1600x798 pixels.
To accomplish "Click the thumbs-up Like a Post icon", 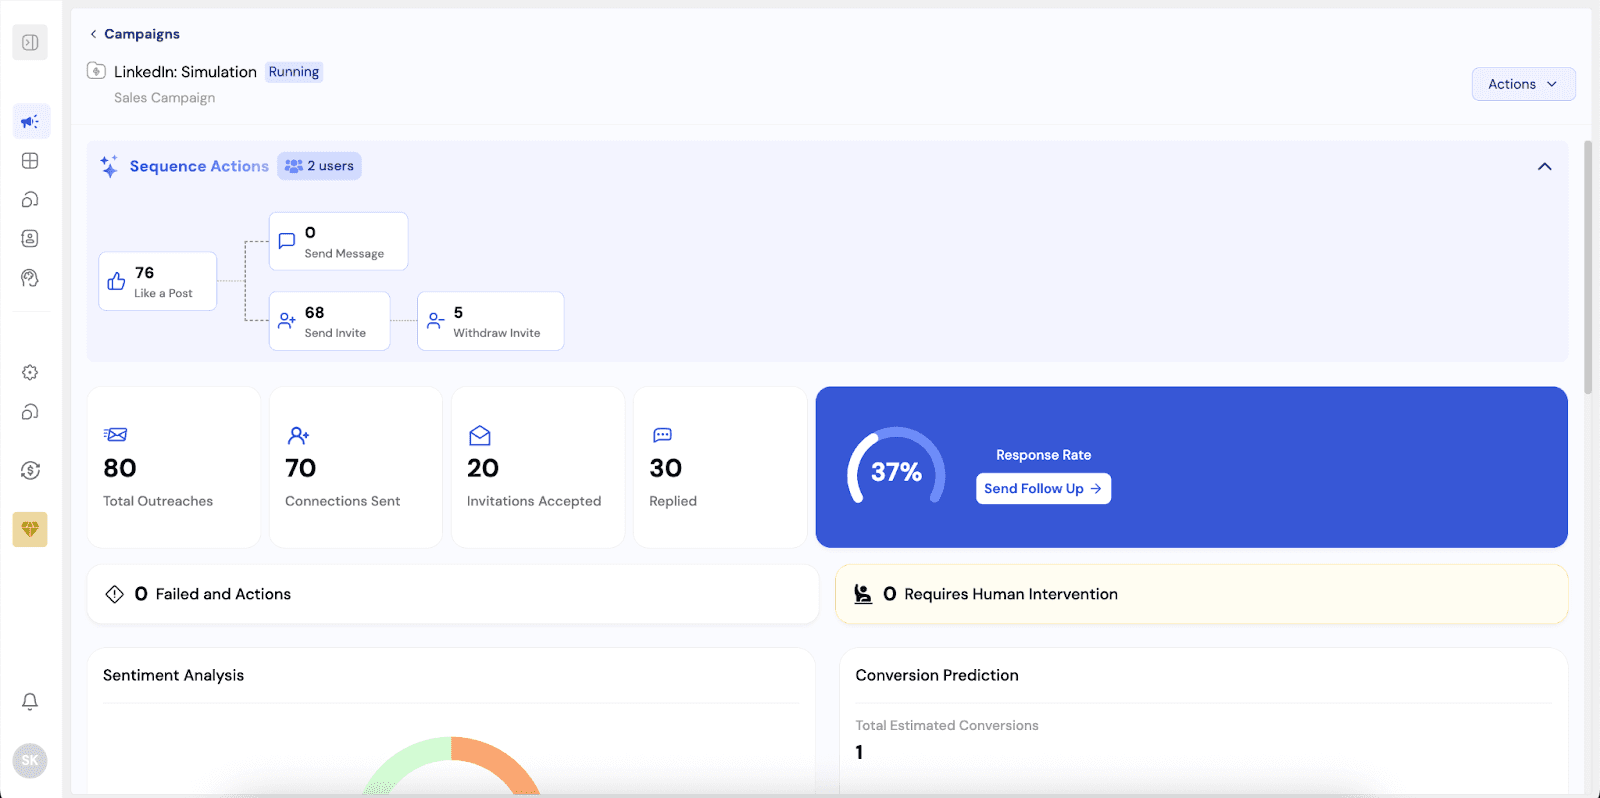I will [116, 281].
